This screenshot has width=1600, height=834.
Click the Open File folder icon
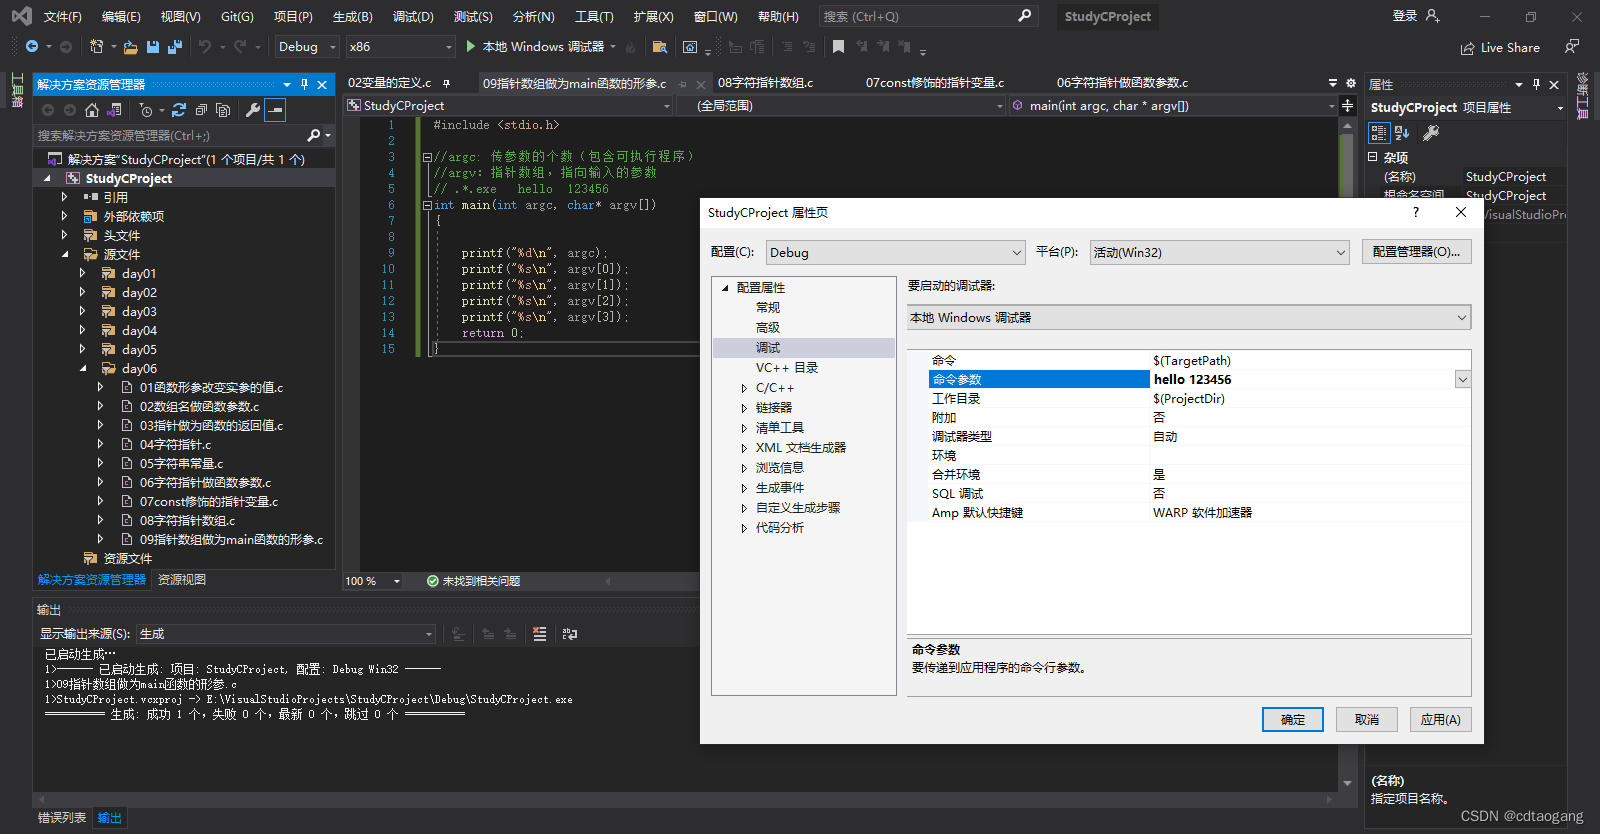pyautogui.click(x=130, y=47)
